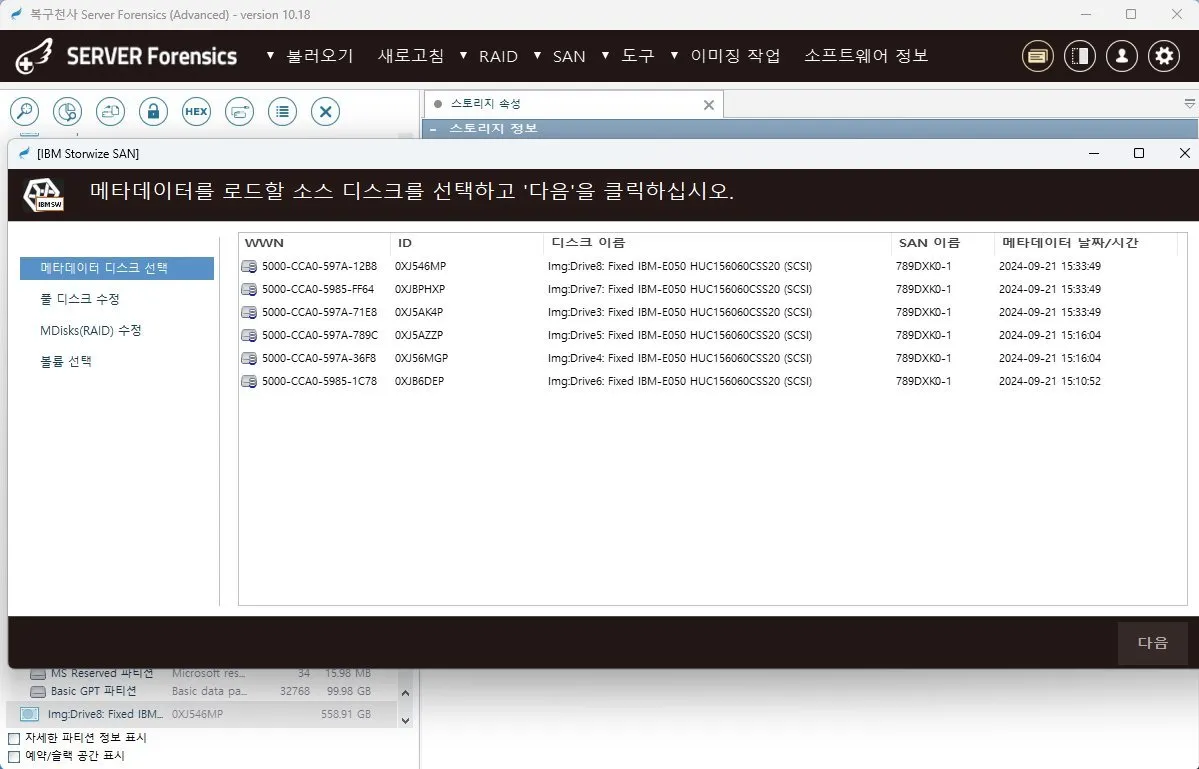Screen dimensions: 1199x769
Task: Click the 다음 button
Action: click(x=1152, y=643)
